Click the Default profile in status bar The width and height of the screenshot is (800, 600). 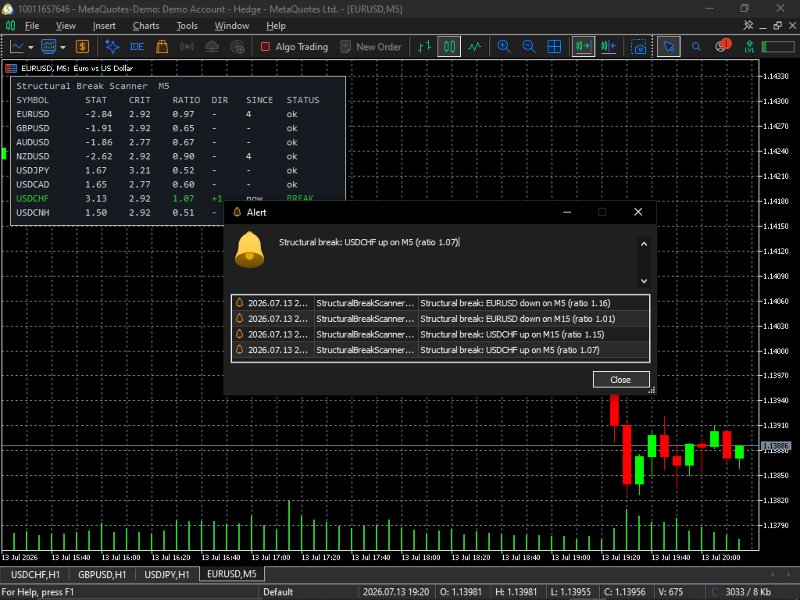[278, 592]
